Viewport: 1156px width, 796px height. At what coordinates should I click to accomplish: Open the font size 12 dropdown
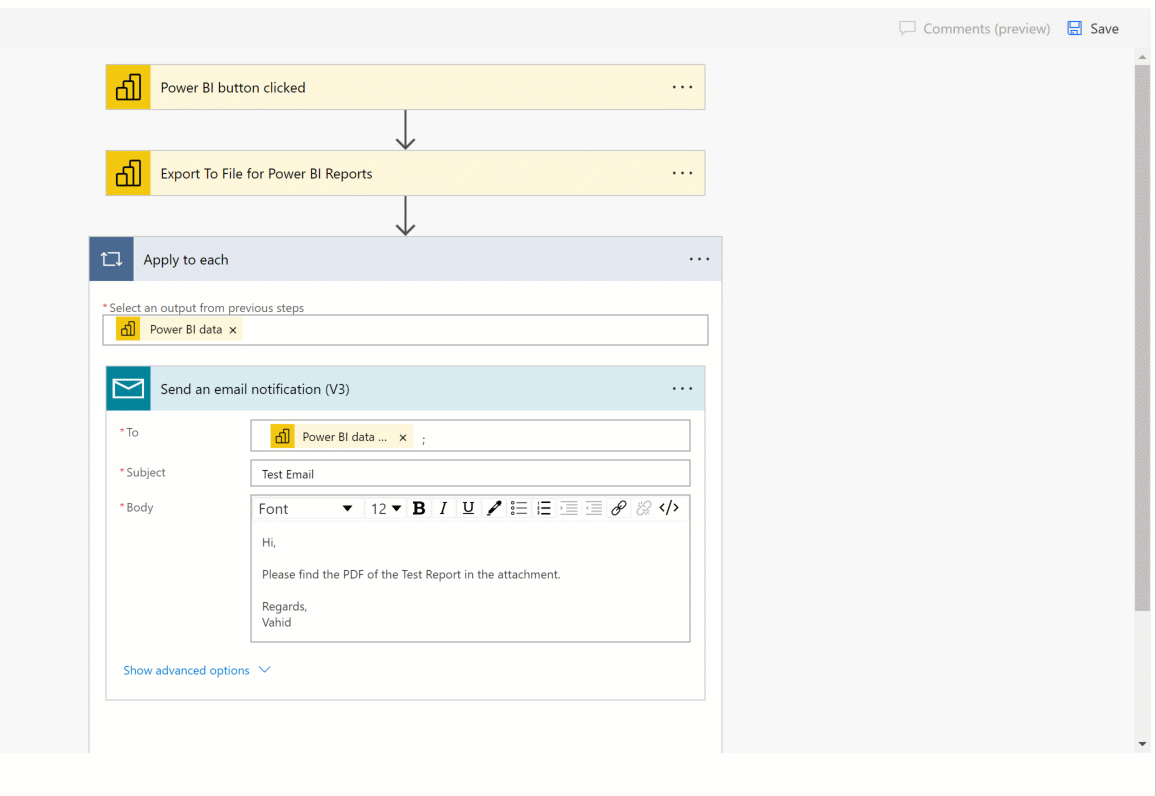tap(386, 509)
